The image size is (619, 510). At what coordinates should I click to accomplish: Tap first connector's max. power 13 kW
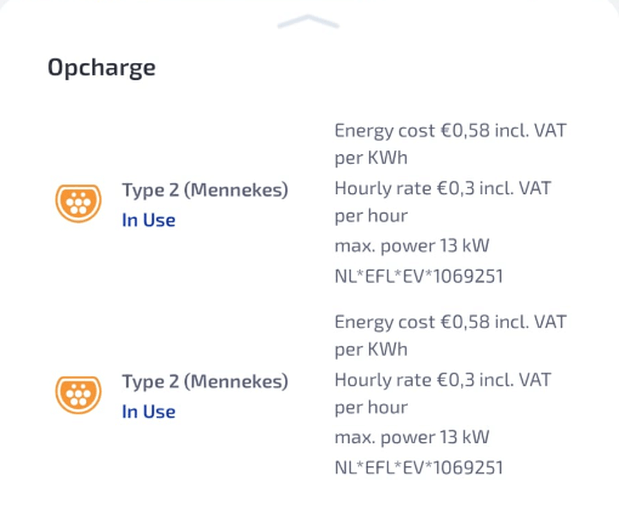click(x=412, y=246)
